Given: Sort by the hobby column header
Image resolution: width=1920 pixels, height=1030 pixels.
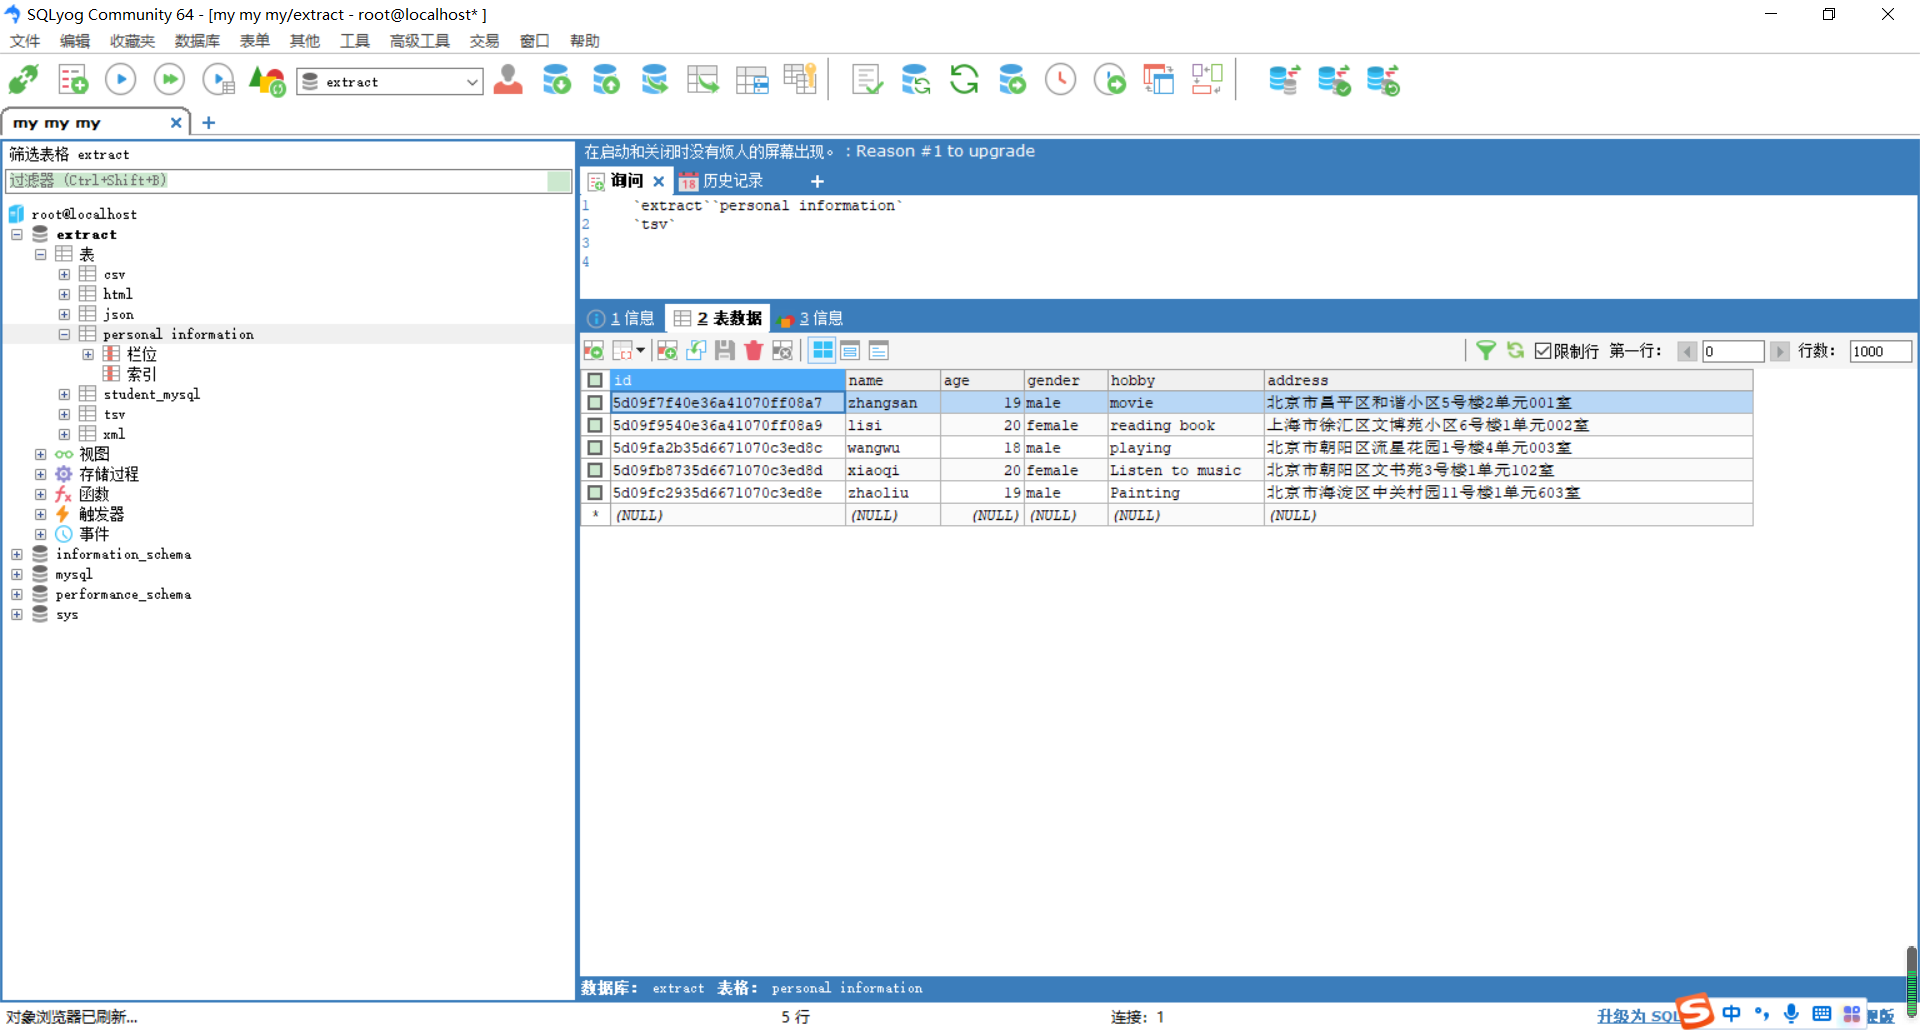Looking at the screenshot, I should (1185, 380).
